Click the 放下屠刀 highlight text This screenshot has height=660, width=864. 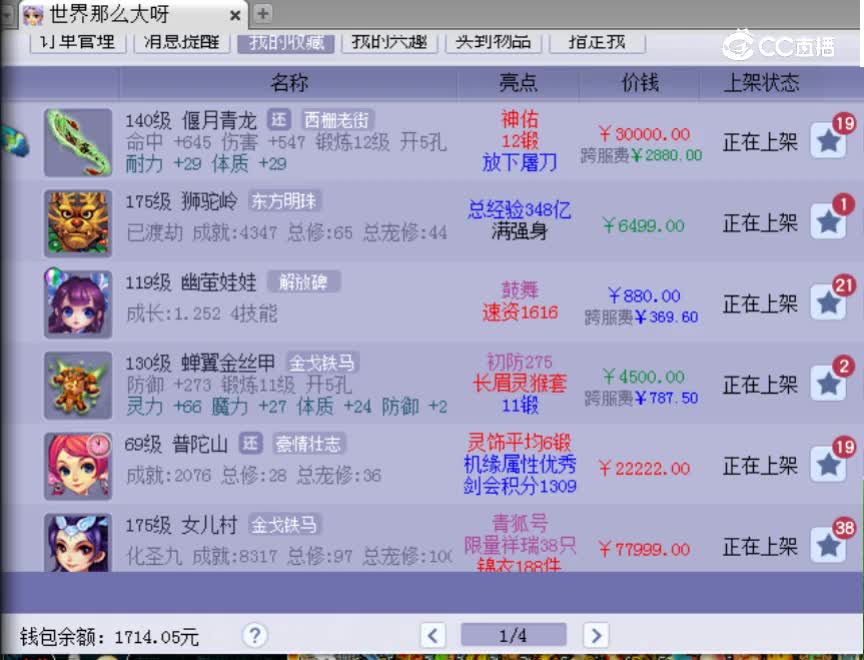point(520,163)
